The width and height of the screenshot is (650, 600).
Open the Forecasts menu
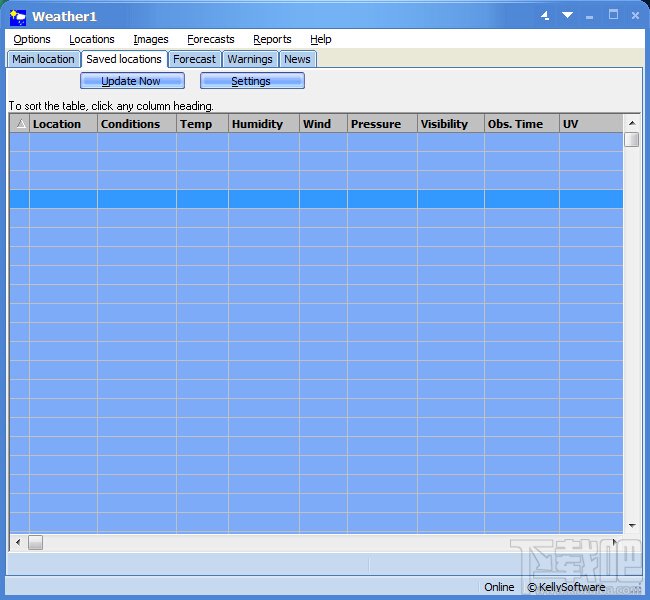pos(211,39)
